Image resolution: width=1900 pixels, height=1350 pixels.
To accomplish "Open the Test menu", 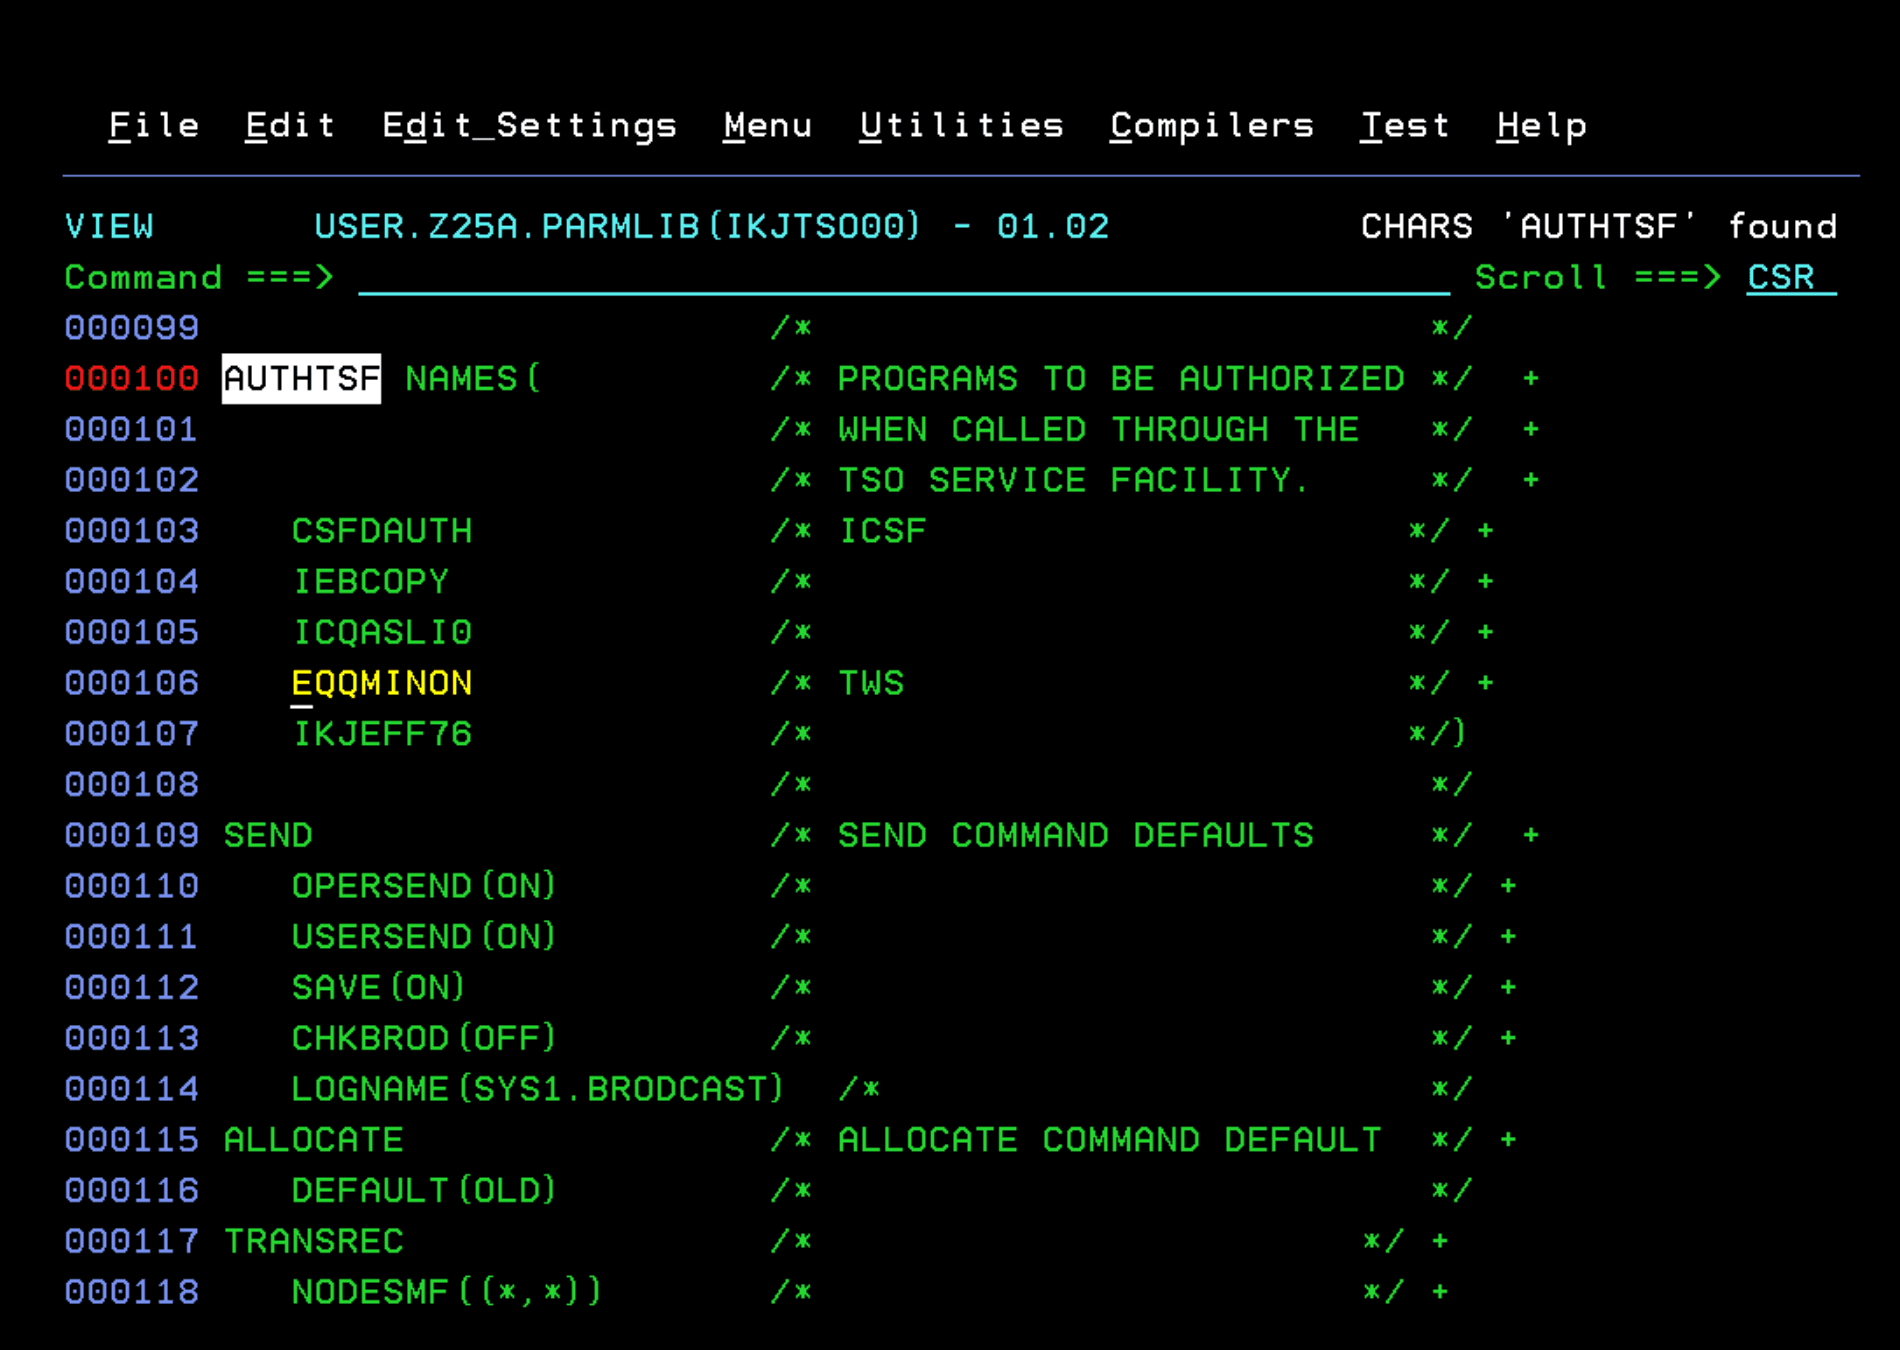I will click(x=1404, y=126).
